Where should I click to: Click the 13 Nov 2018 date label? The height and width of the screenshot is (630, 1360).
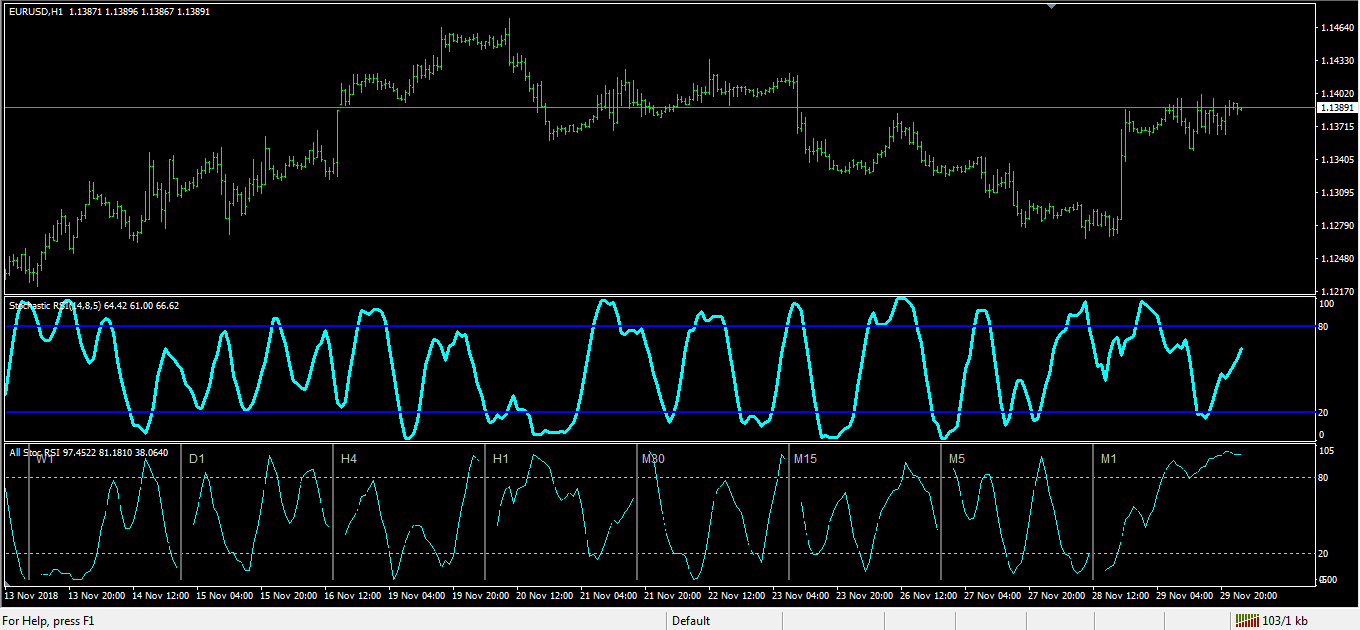point(31,595)
